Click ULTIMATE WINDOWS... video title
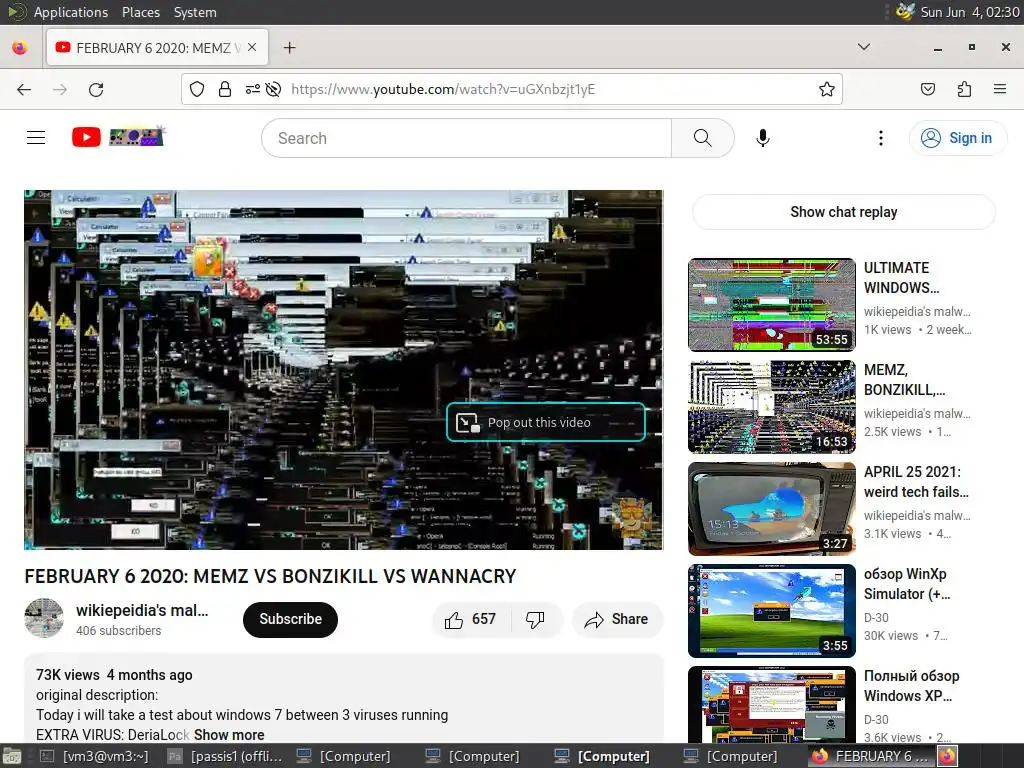This screenshot has width=1024, height=768. point(902,278)
